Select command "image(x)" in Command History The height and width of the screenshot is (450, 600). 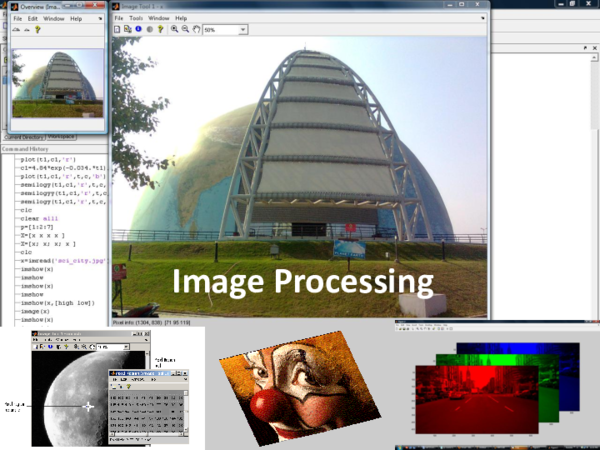pyautogui.click(x=35, y=311)
